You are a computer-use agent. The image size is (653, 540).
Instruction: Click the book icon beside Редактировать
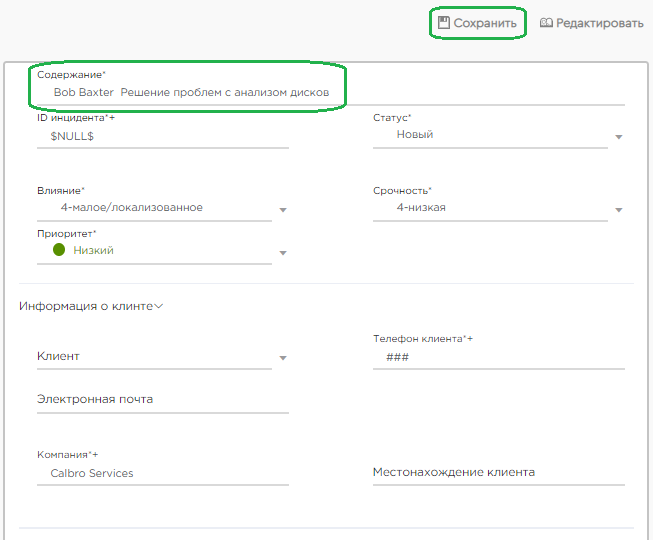pos(546,23)
